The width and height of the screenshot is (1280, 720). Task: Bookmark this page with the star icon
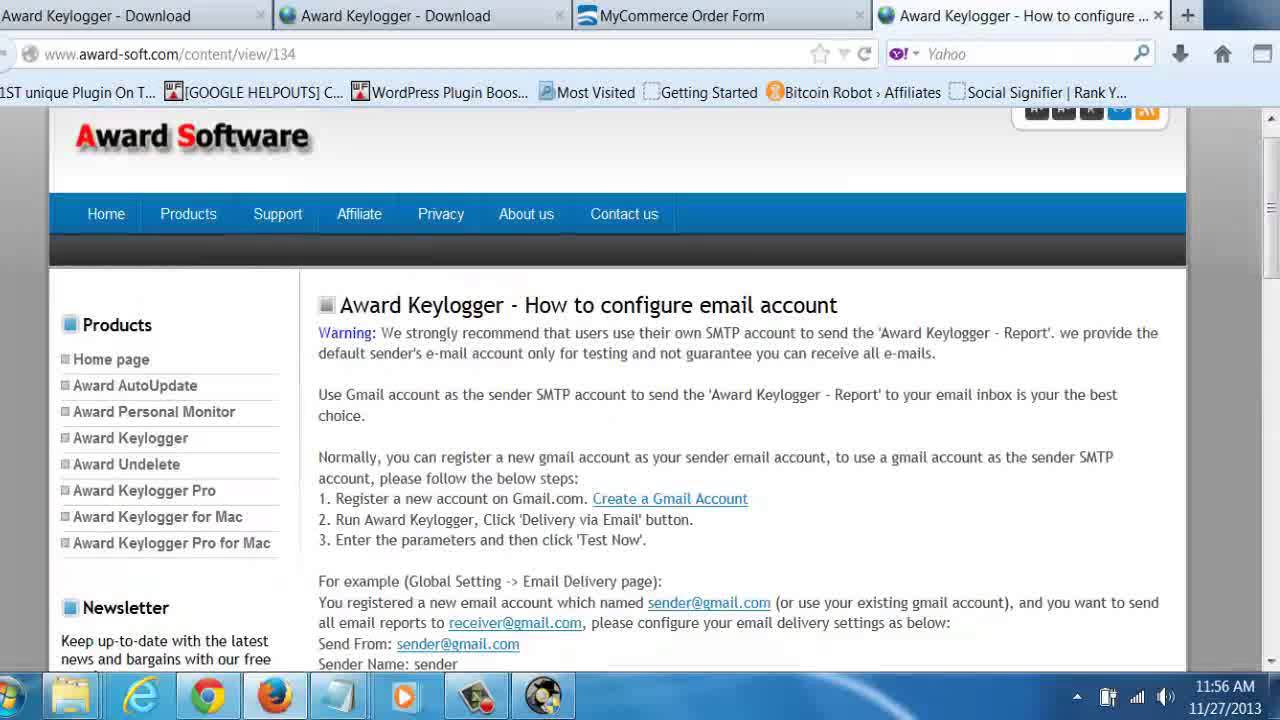[820, 54]
